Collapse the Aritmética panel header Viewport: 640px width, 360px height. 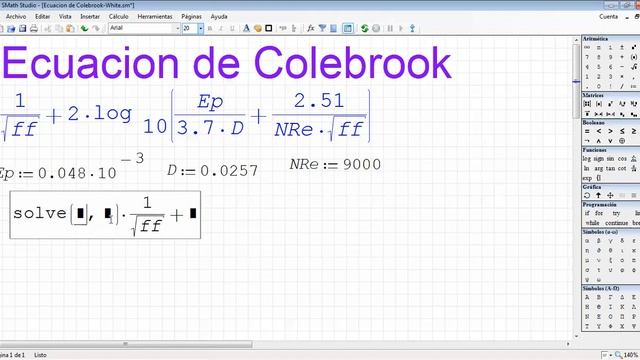click(x=611, y=39)
